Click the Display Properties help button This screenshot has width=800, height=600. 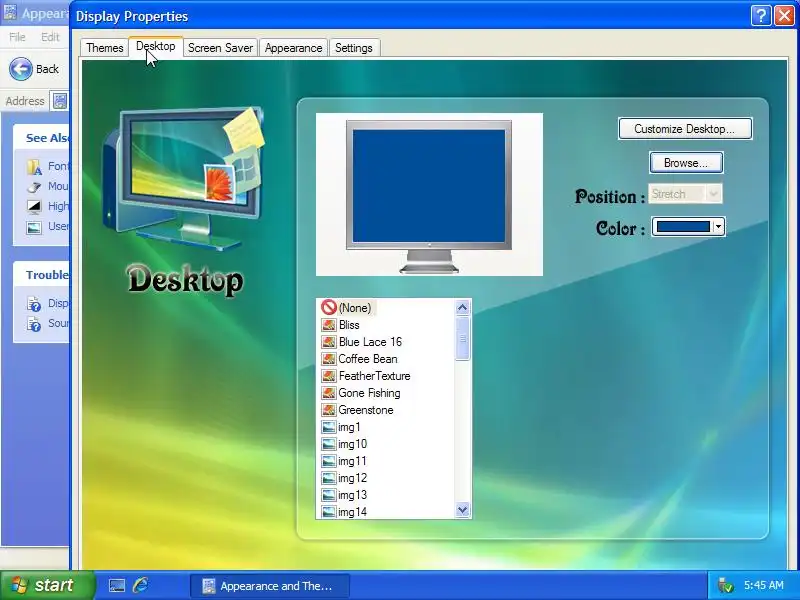coord(760,16)
